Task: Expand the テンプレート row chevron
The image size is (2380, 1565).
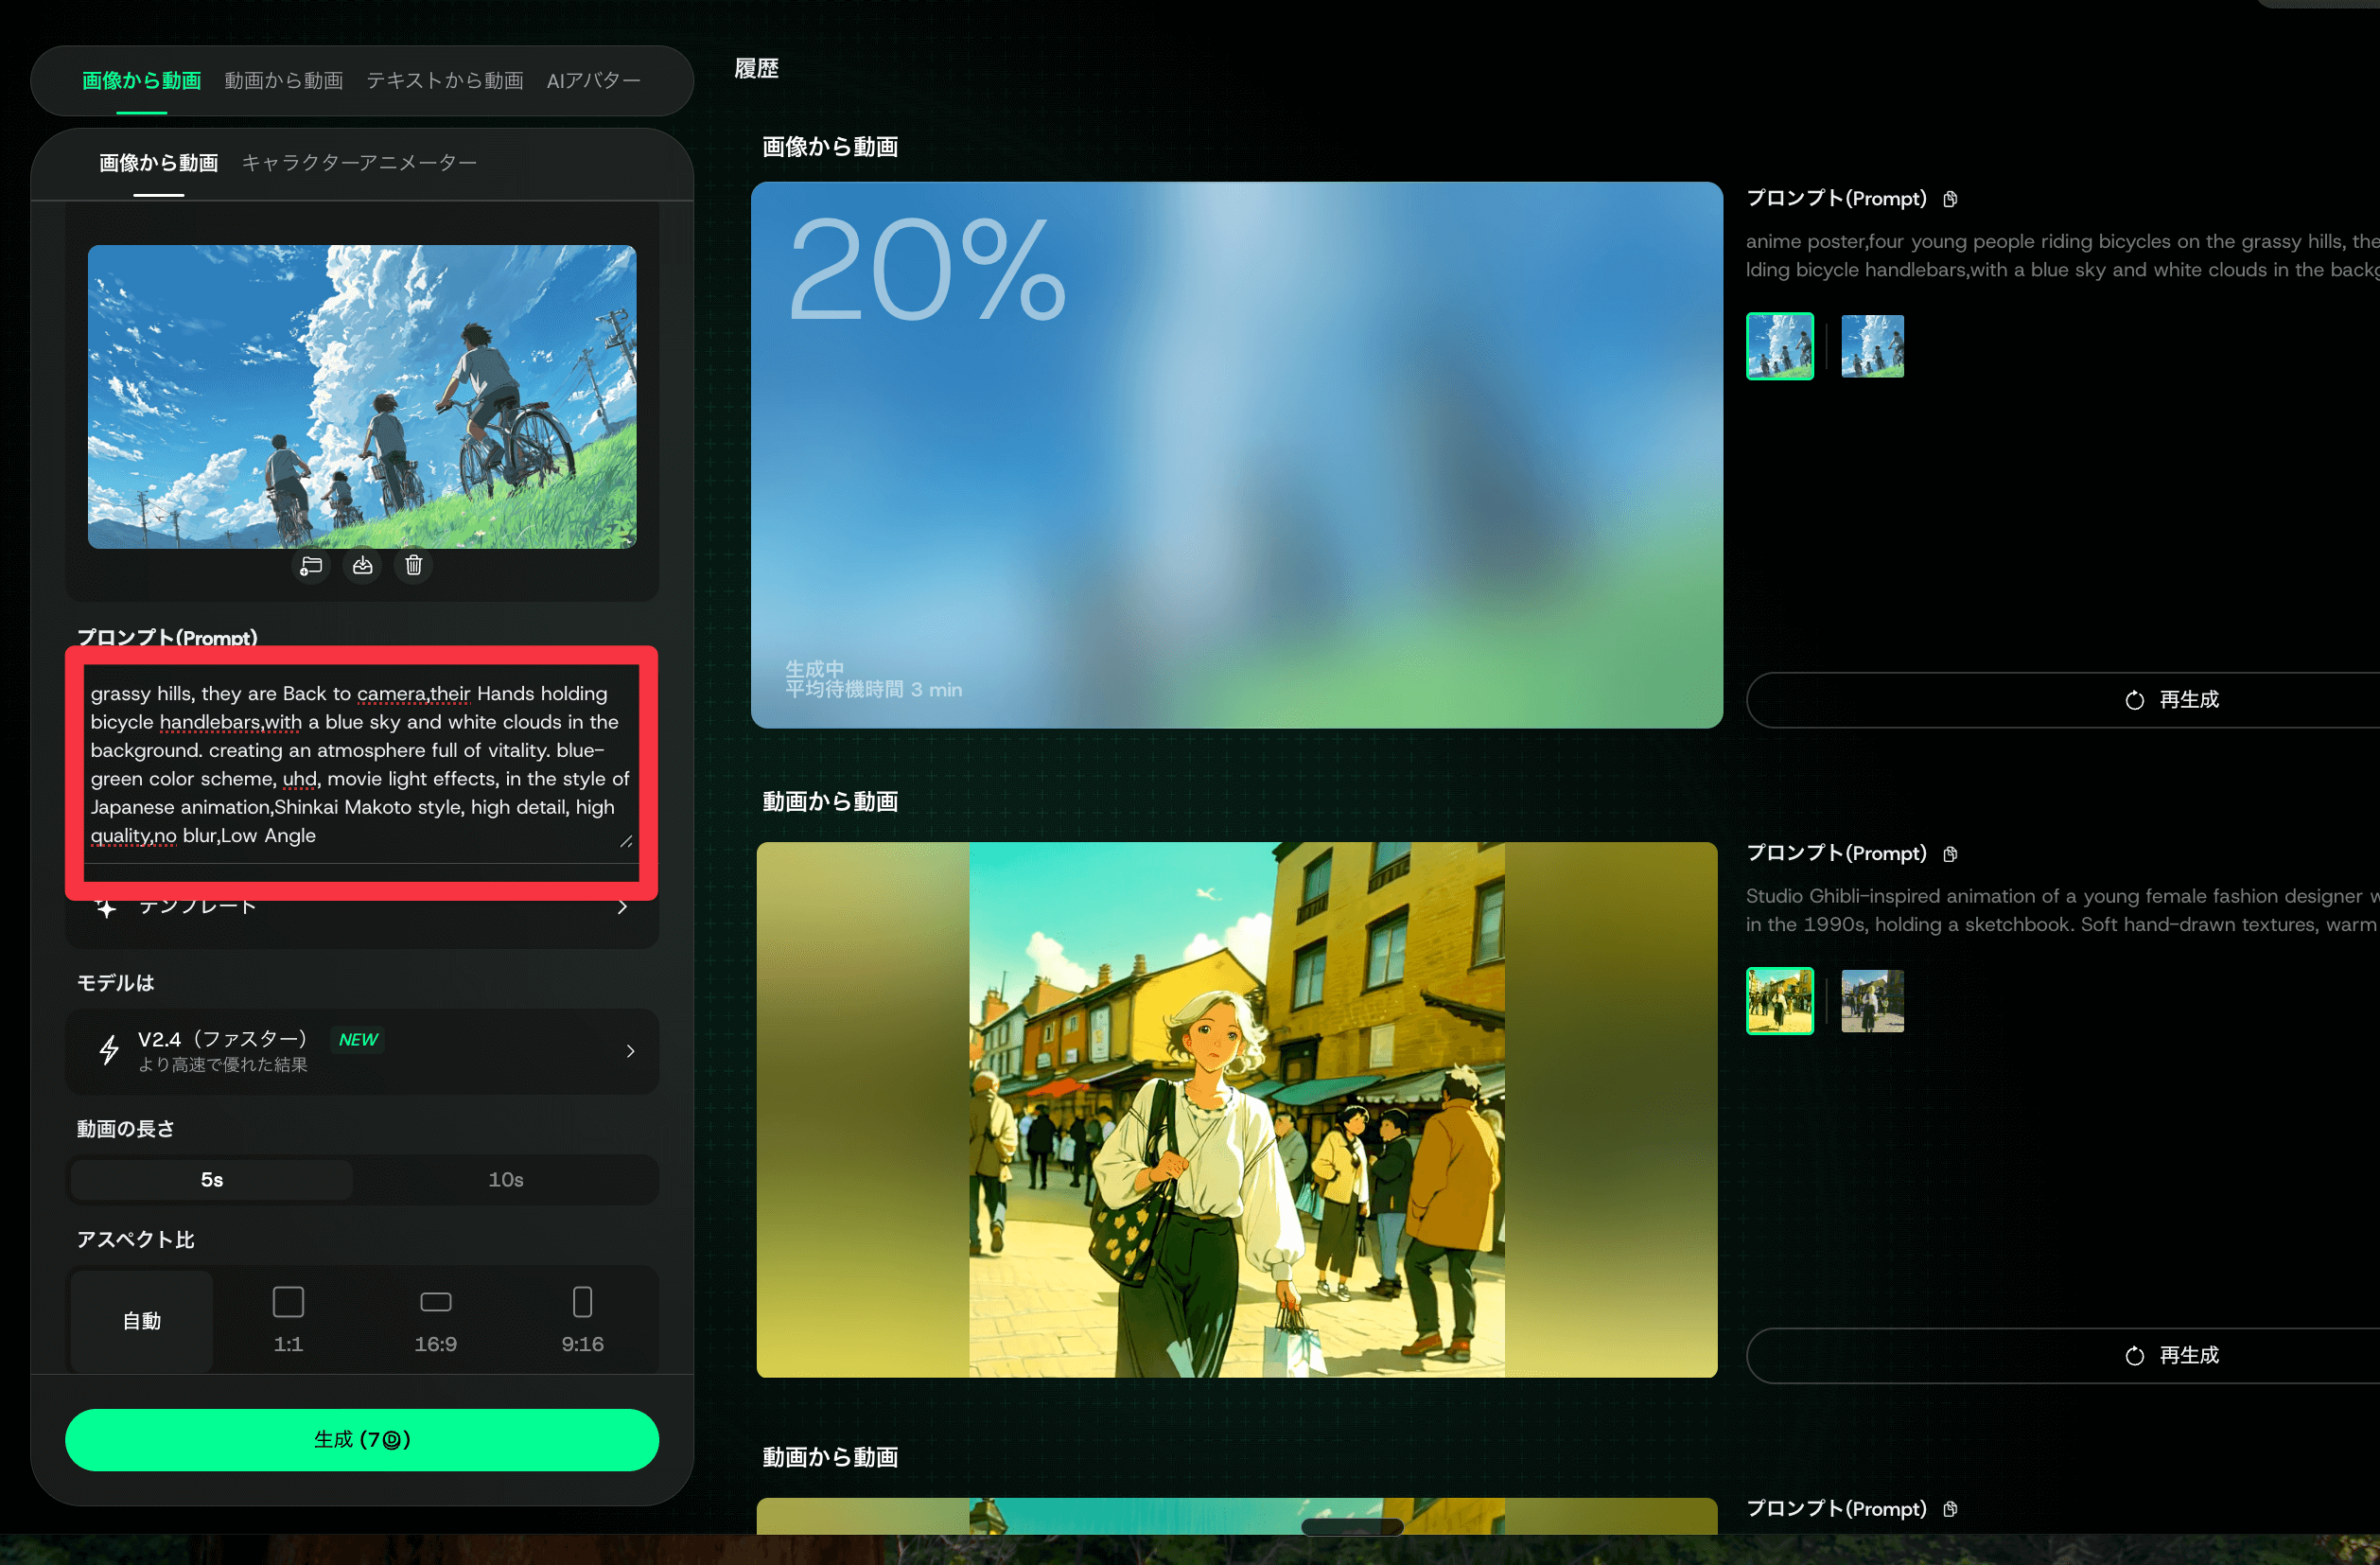Action: tap(622, 907)
